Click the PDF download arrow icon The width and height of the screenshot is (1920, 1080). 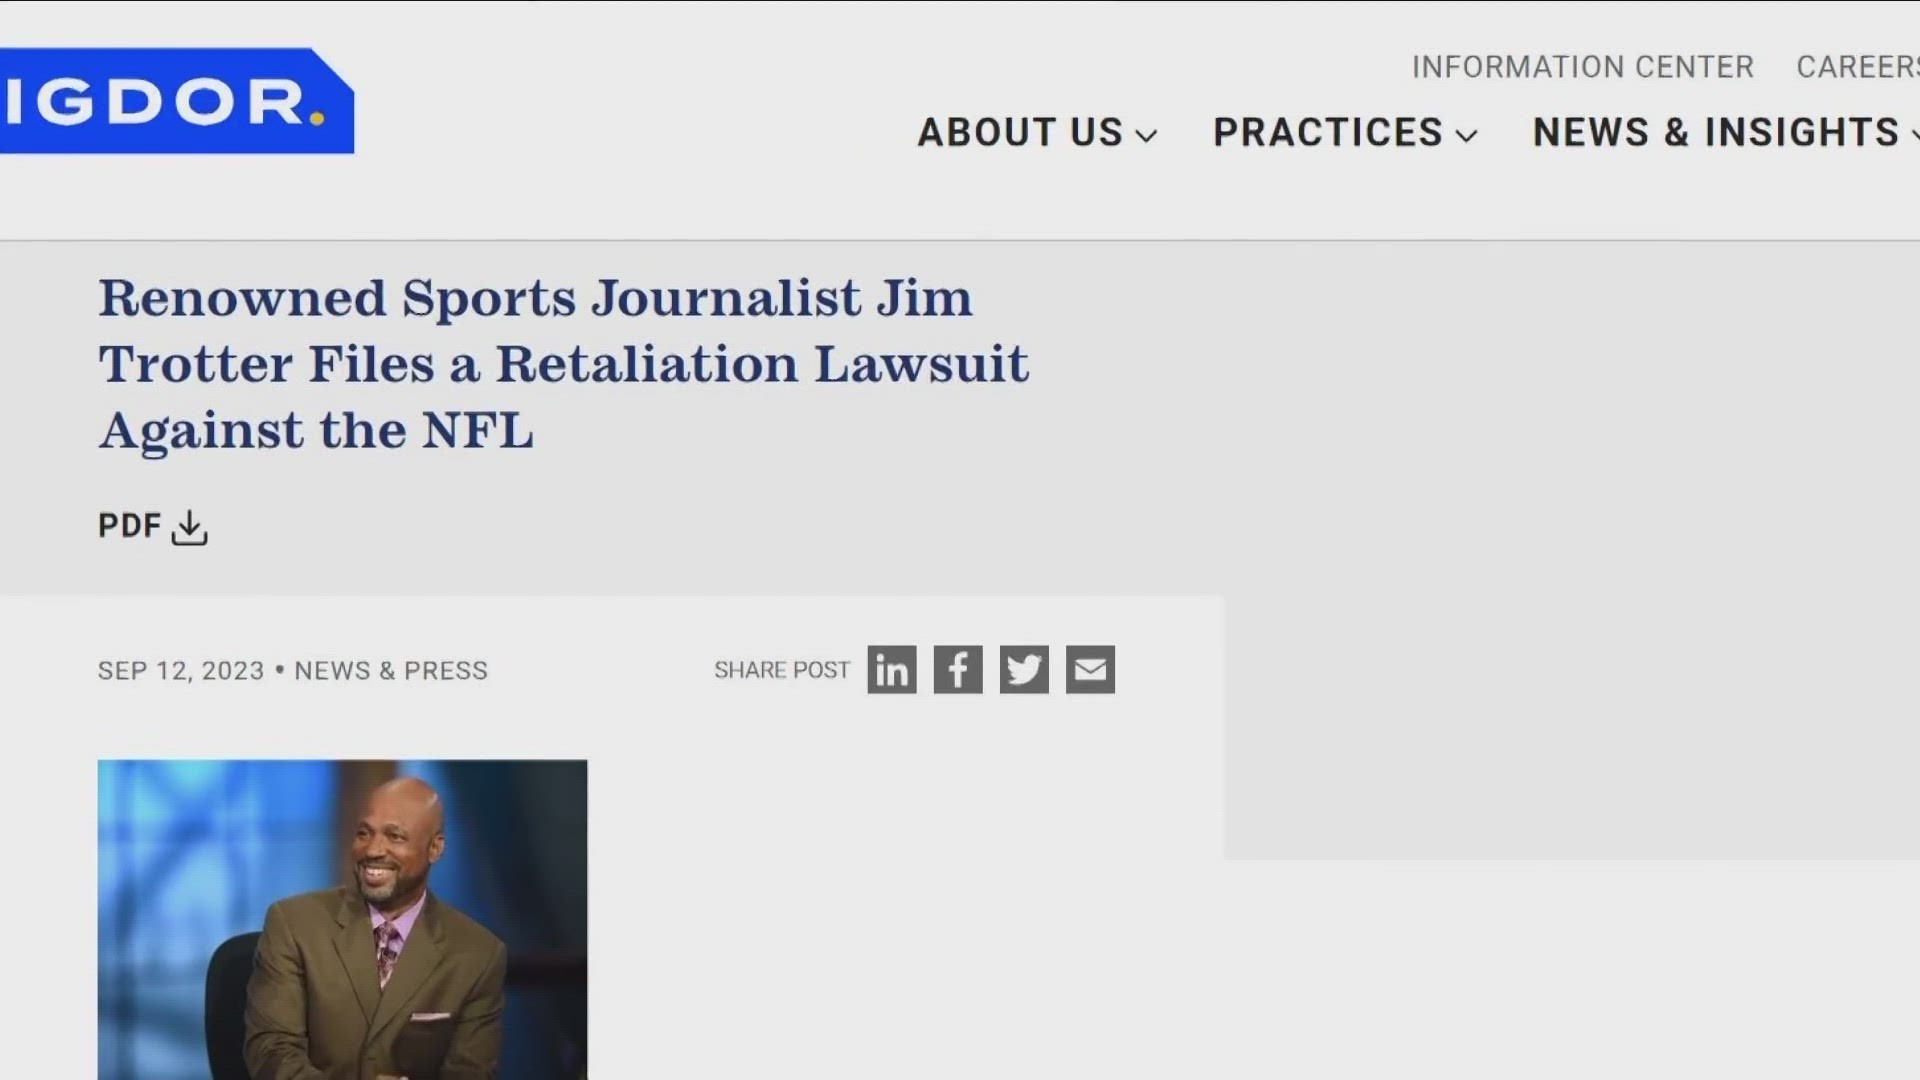click(x=189, y=527)
